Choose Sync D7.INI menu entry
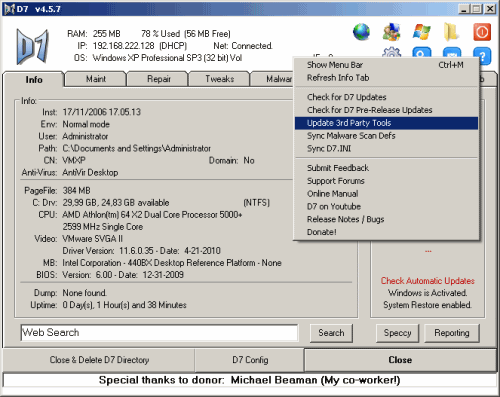The image size is (500, 397). [x=386, y=148]
